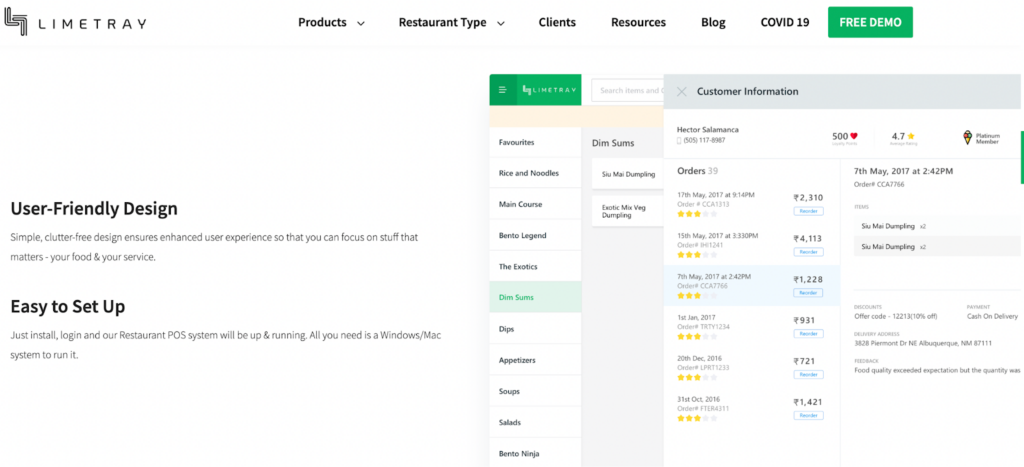Reorder the ₹1,421 order
Viewport: 1024px width, 467px height.
click(808, 415)
